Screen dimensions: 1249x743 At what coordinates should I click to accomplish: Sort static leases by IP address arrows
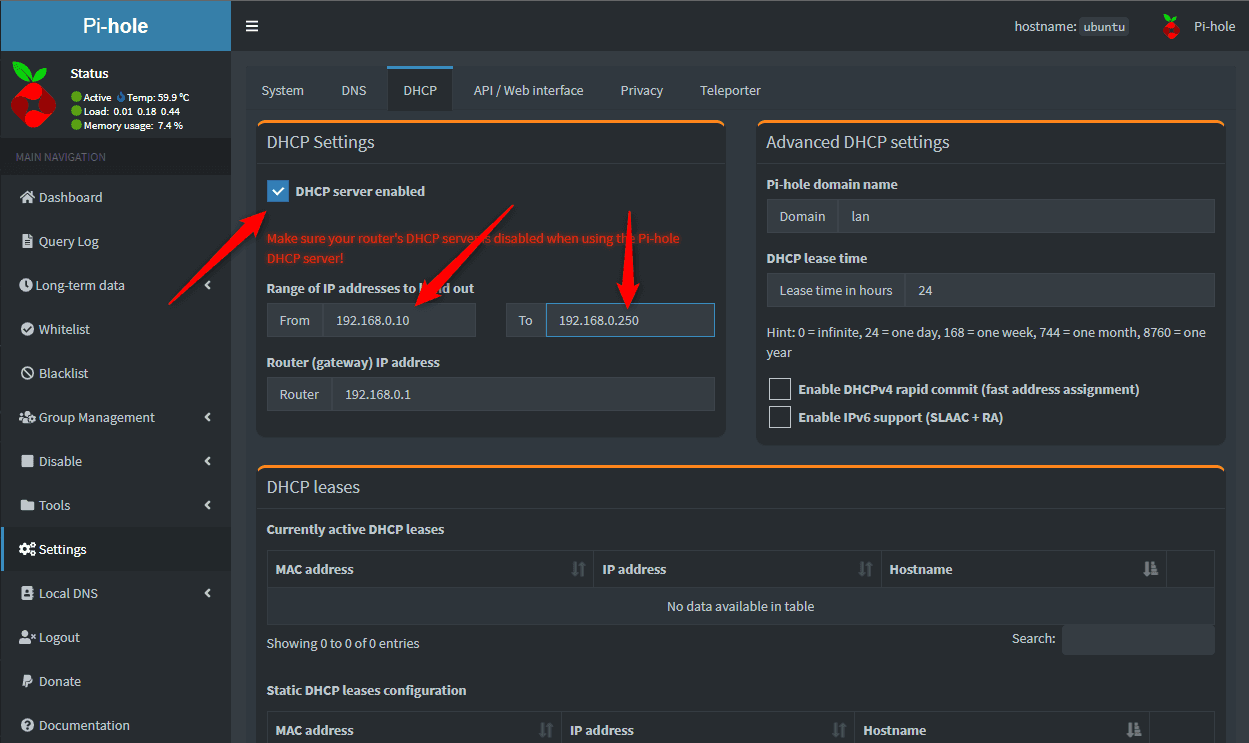839,730
